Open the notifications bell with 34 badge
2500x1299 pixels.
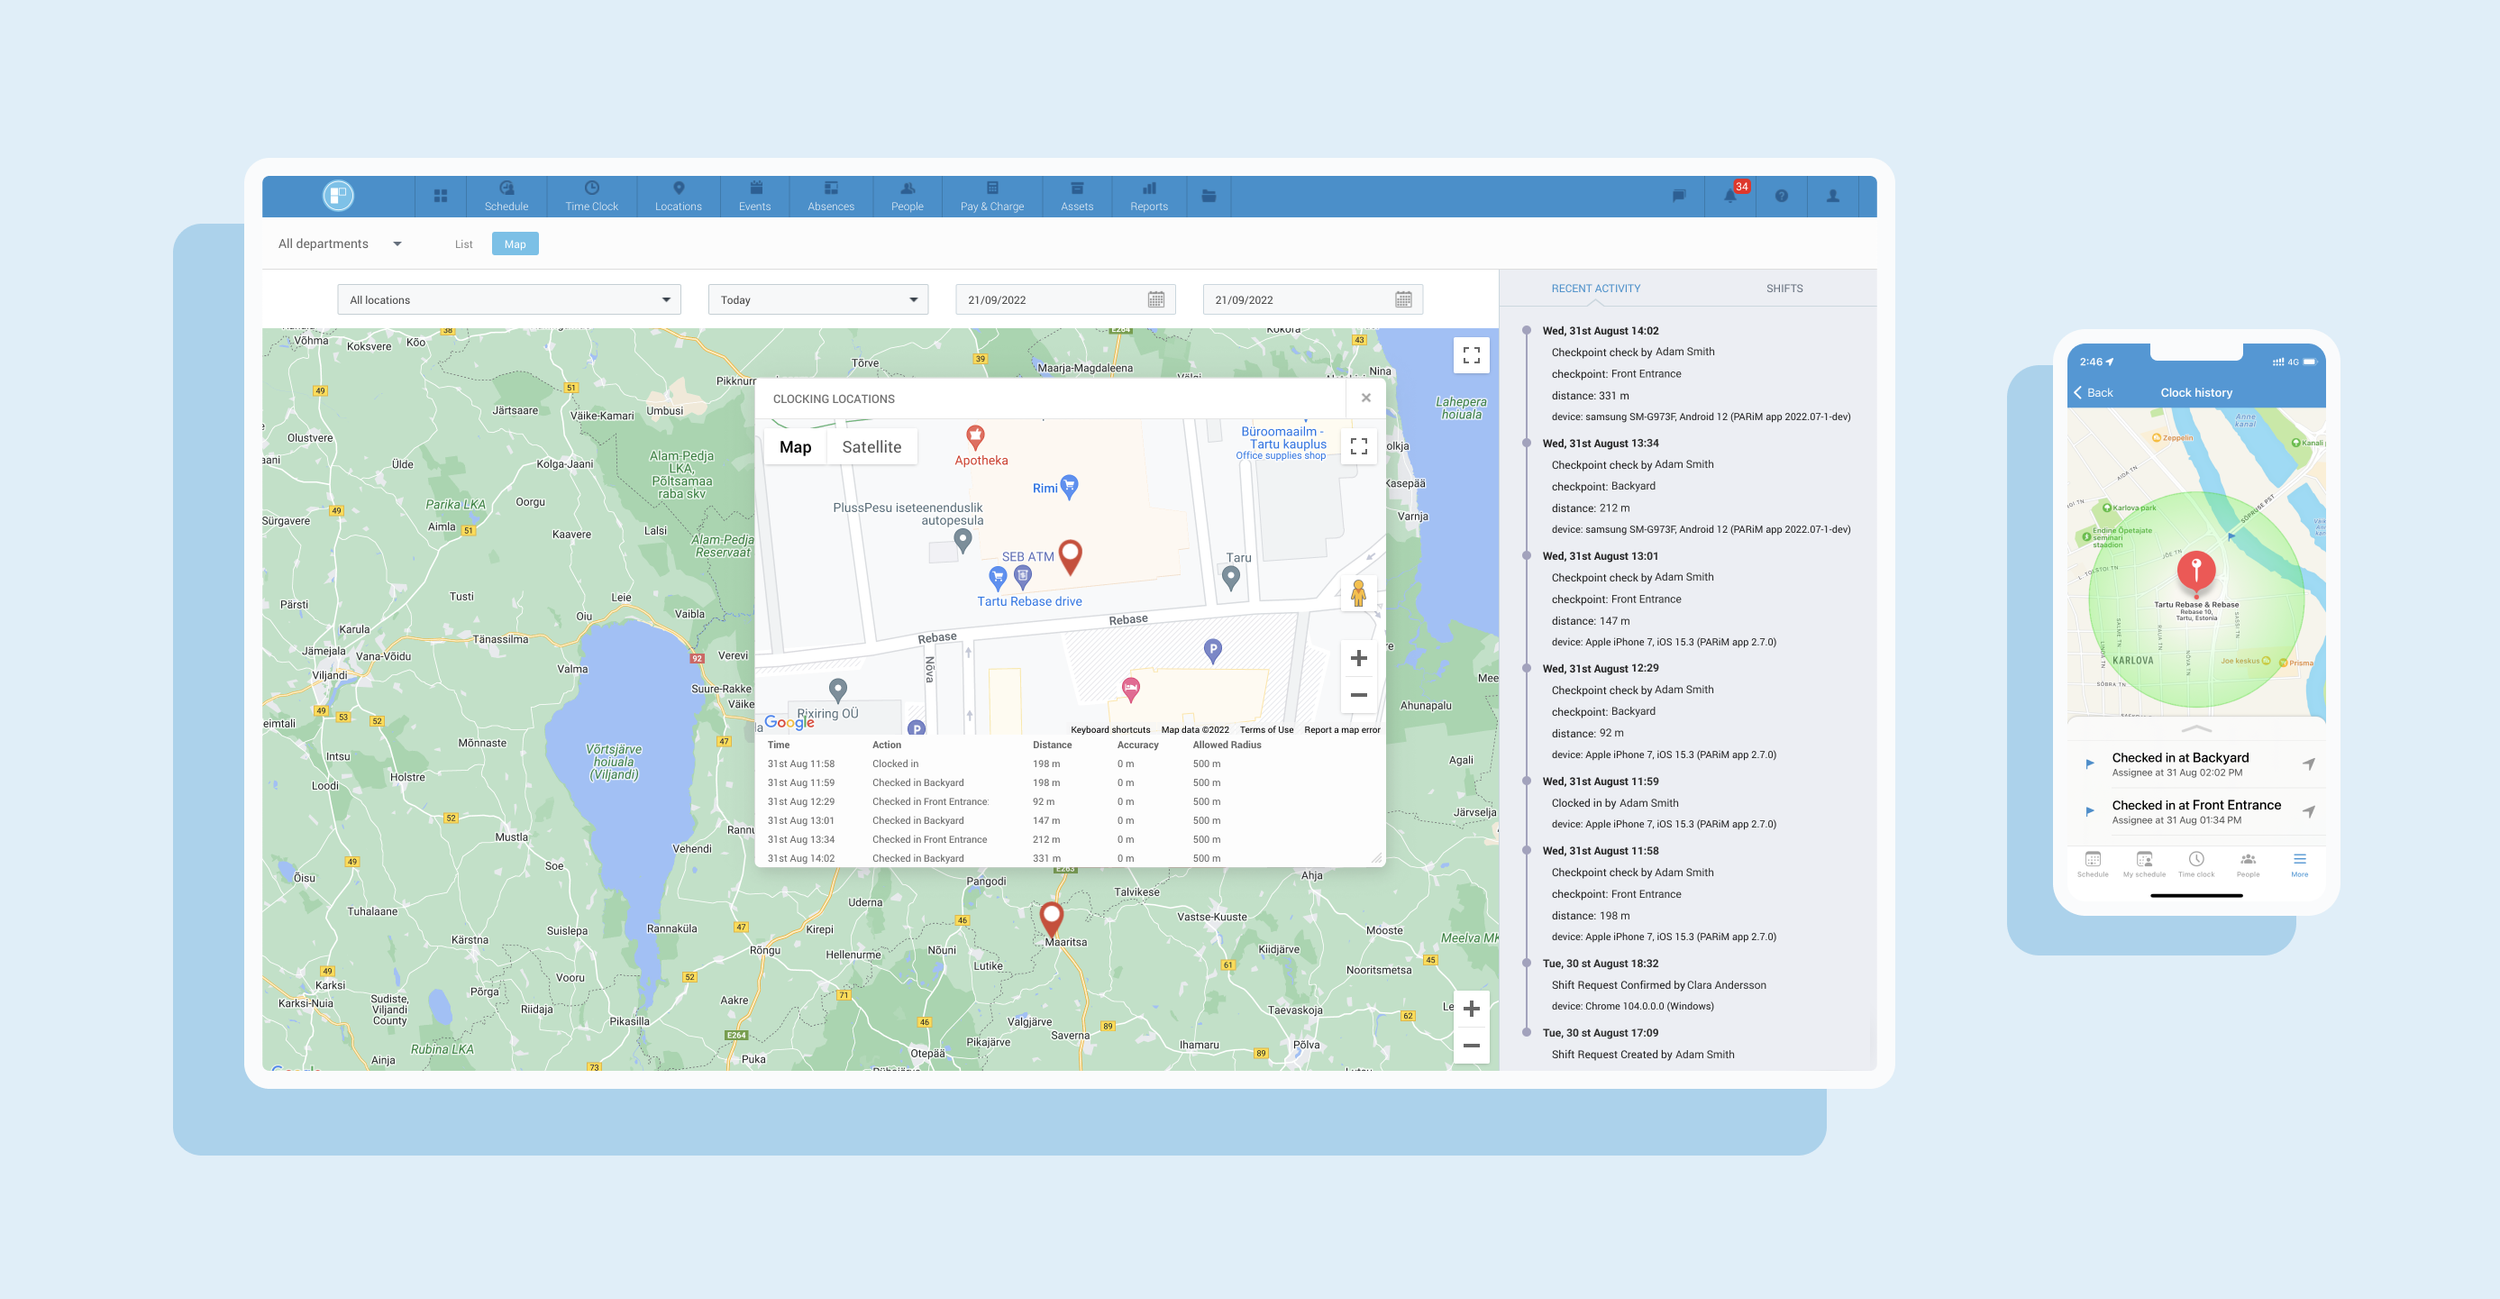[x=1730, y=196]
